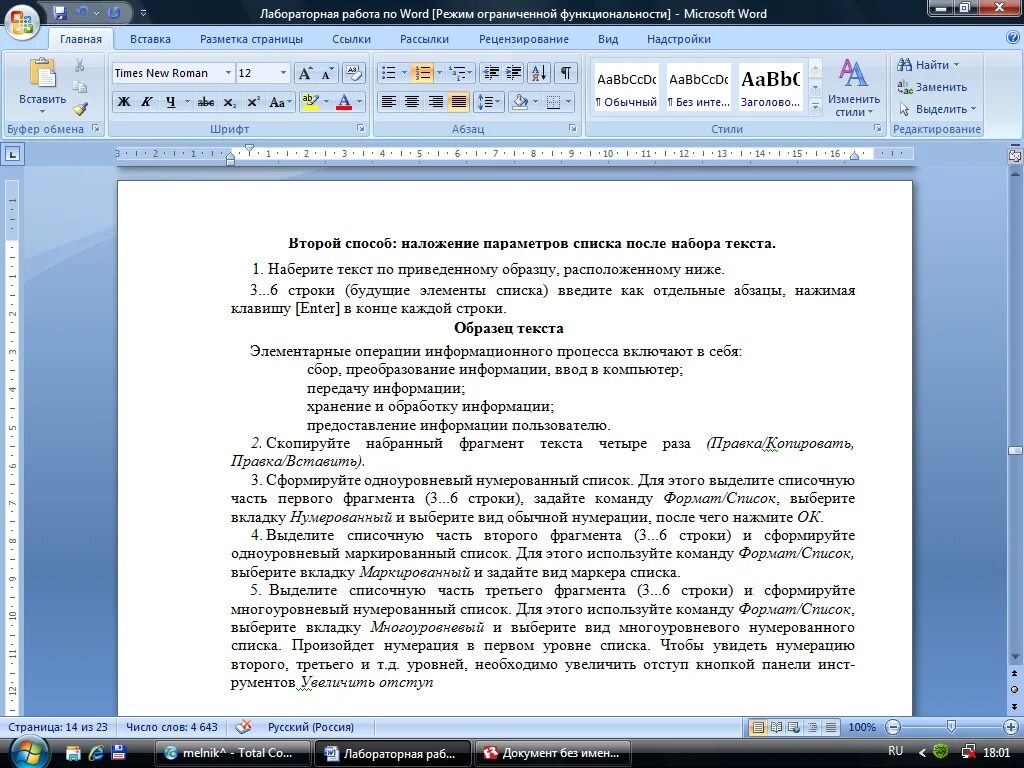Click the Office button logo
Image resolution: width=1024 pixels, height=768 pixels.
coord(22,24)
